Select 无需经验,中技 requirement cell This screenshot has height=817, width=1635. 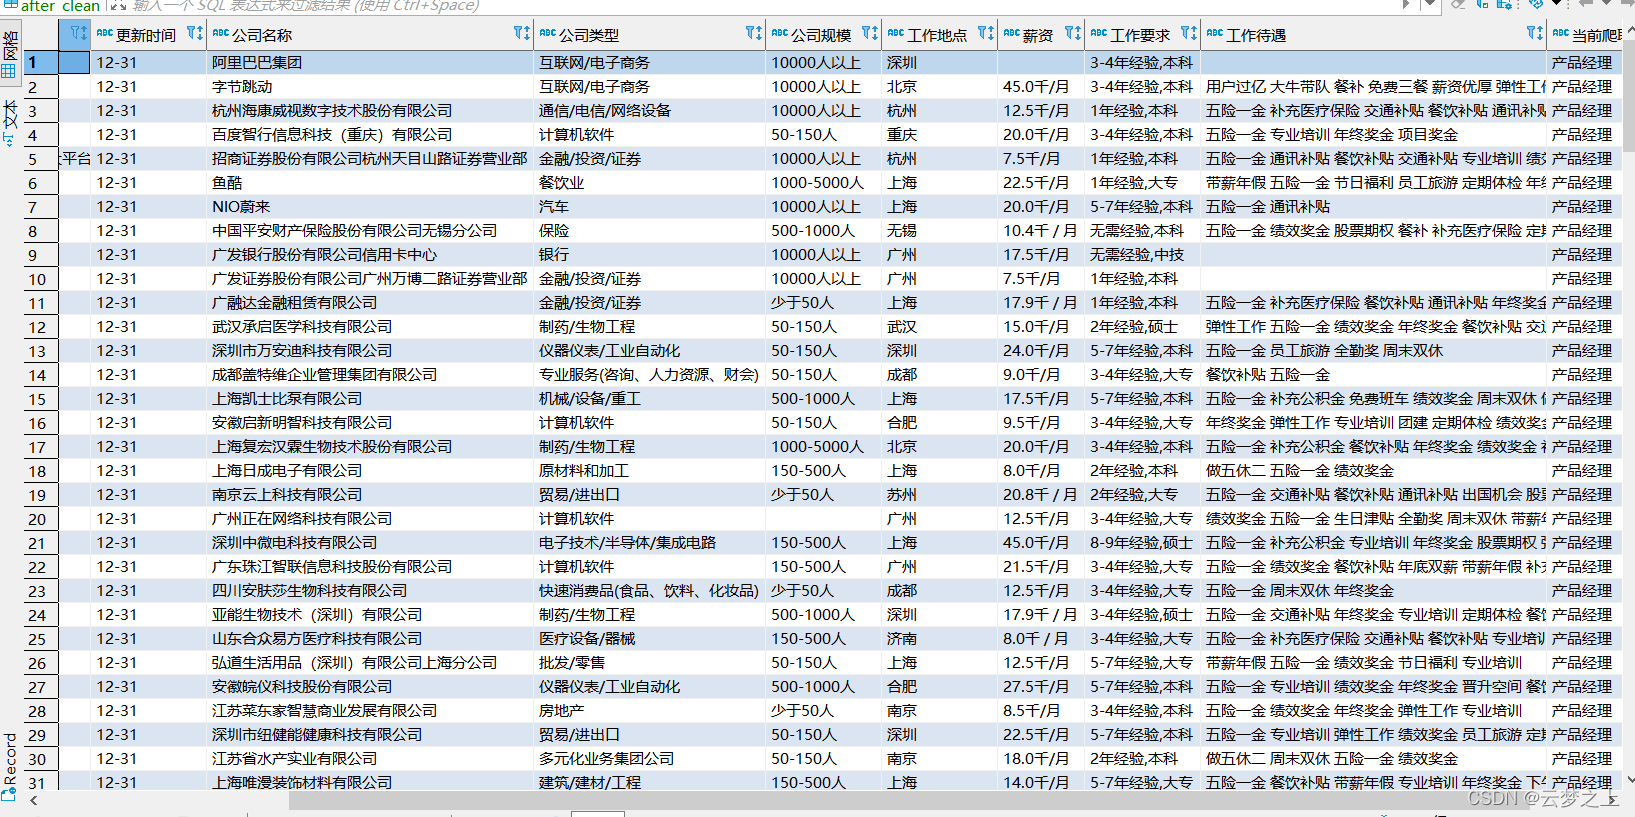(1143, 255)
